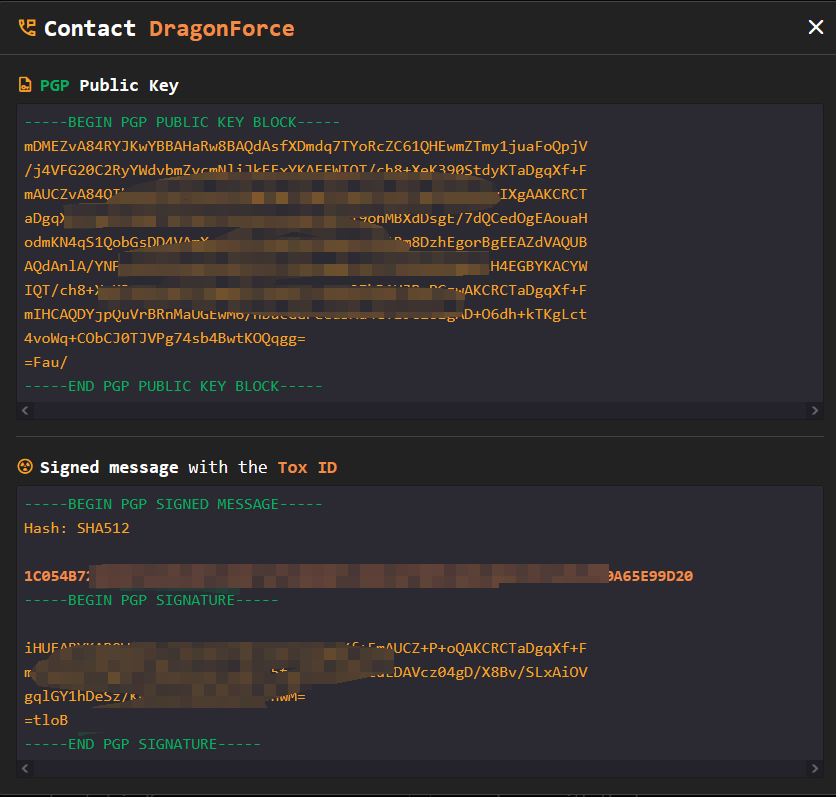Click '-----END PGP SIGNATURE-----' line
Image resolution: width=836 pixels, height=797 pixels.
coord(142,744)
